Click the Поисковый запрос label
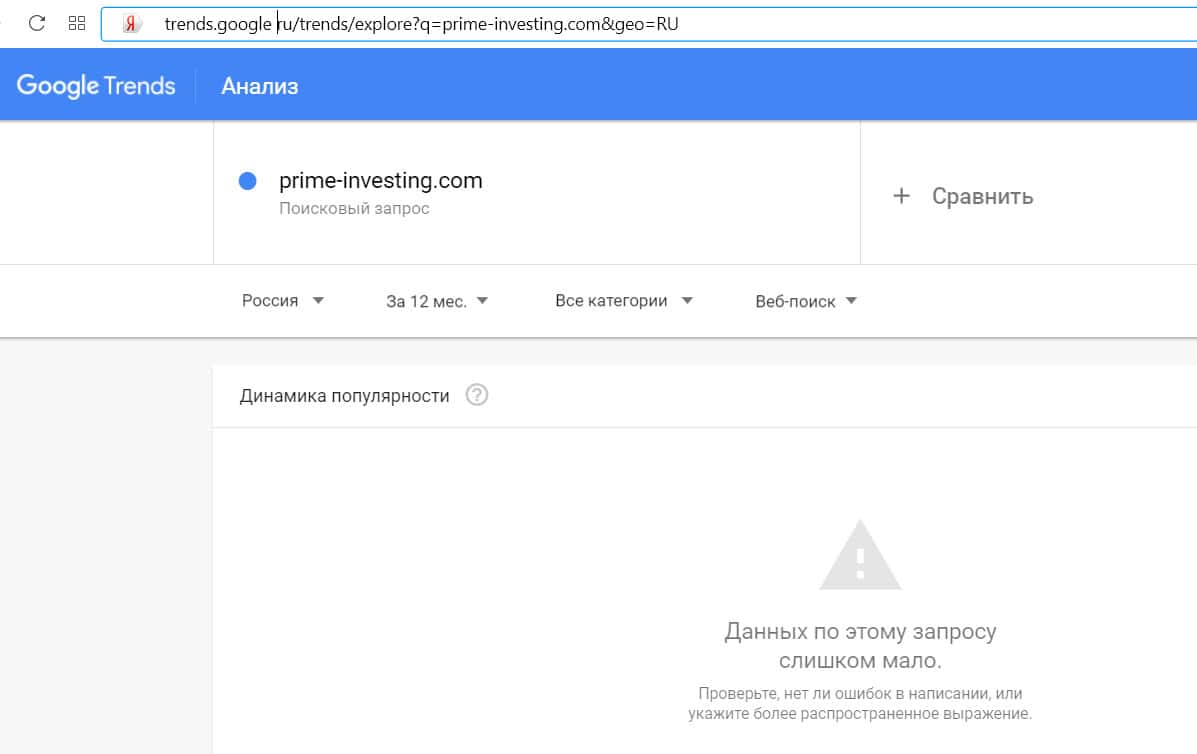The image size is (1197, 754). point(354,209)
